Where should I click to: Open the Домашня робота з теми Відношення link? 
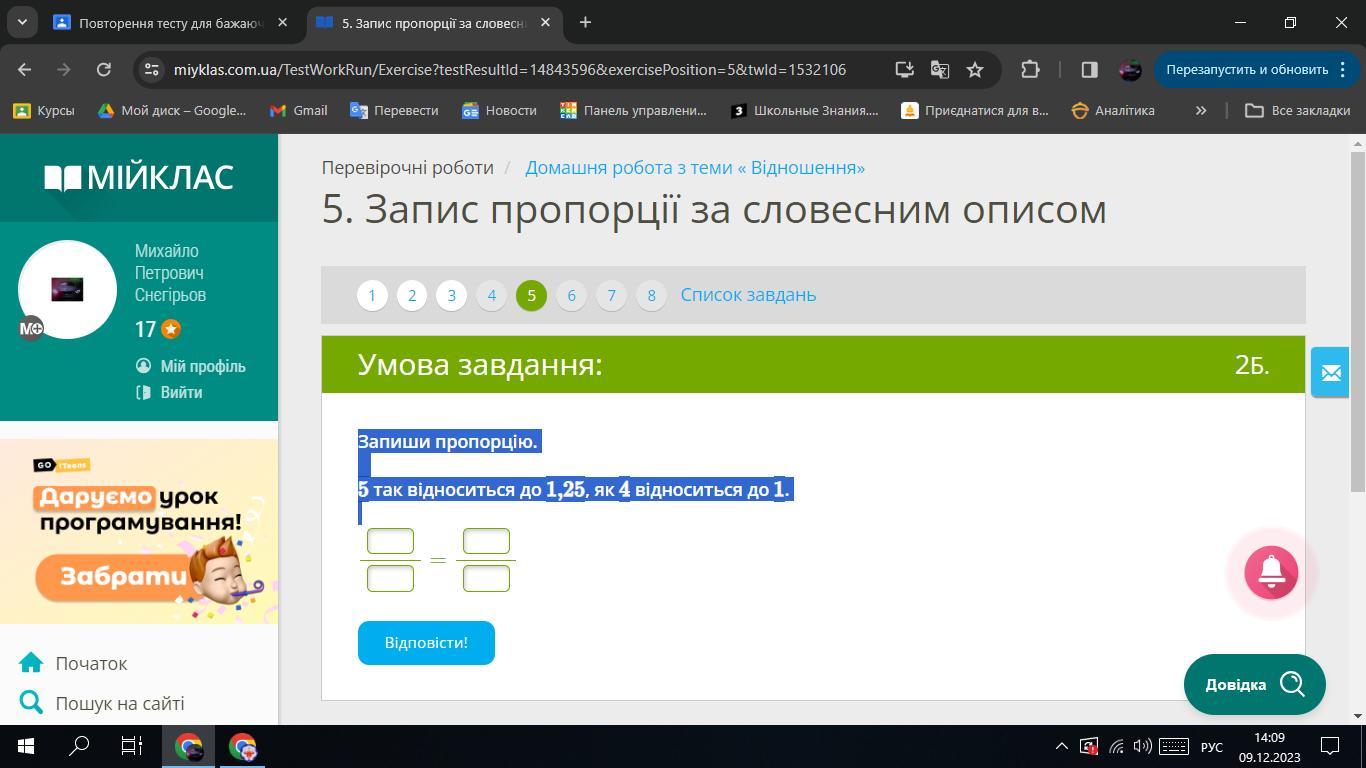[x=695, y=167]
